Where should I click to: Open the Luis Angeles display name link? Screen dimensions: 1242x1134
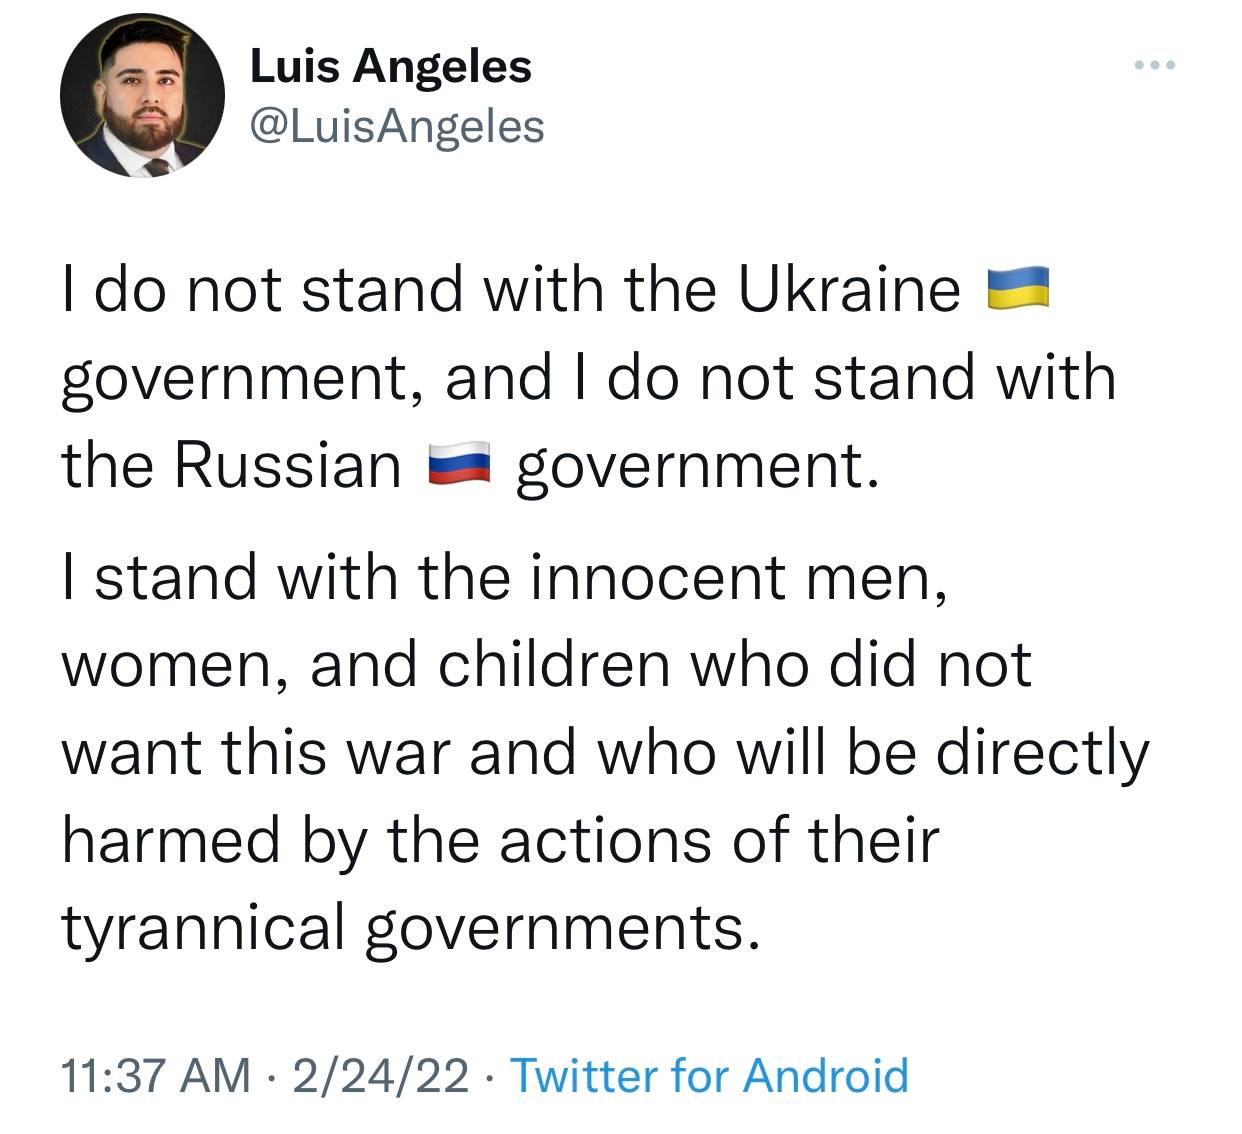tap(390, 67)
